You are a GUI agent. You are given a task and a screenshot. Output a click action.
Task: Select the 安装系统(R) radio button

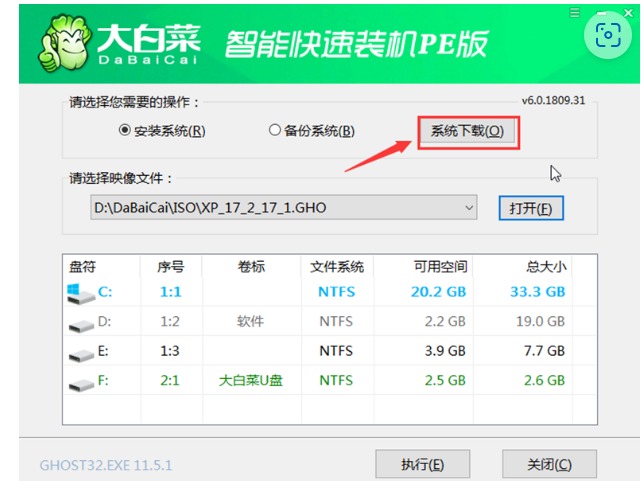click(125, 131)
